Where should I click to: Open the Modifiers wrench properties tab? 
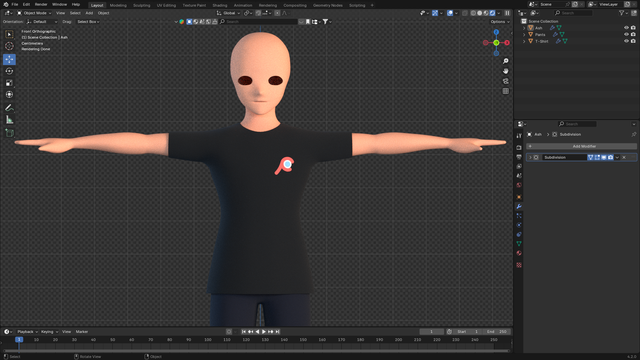coord(519,207)
